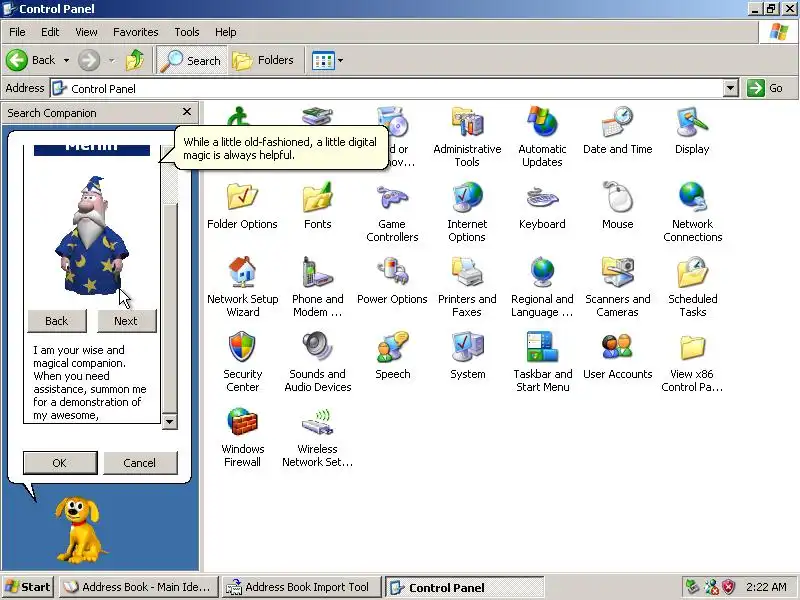
Task: Toggle the Search pane button
Action: click(x=191, y=60)
